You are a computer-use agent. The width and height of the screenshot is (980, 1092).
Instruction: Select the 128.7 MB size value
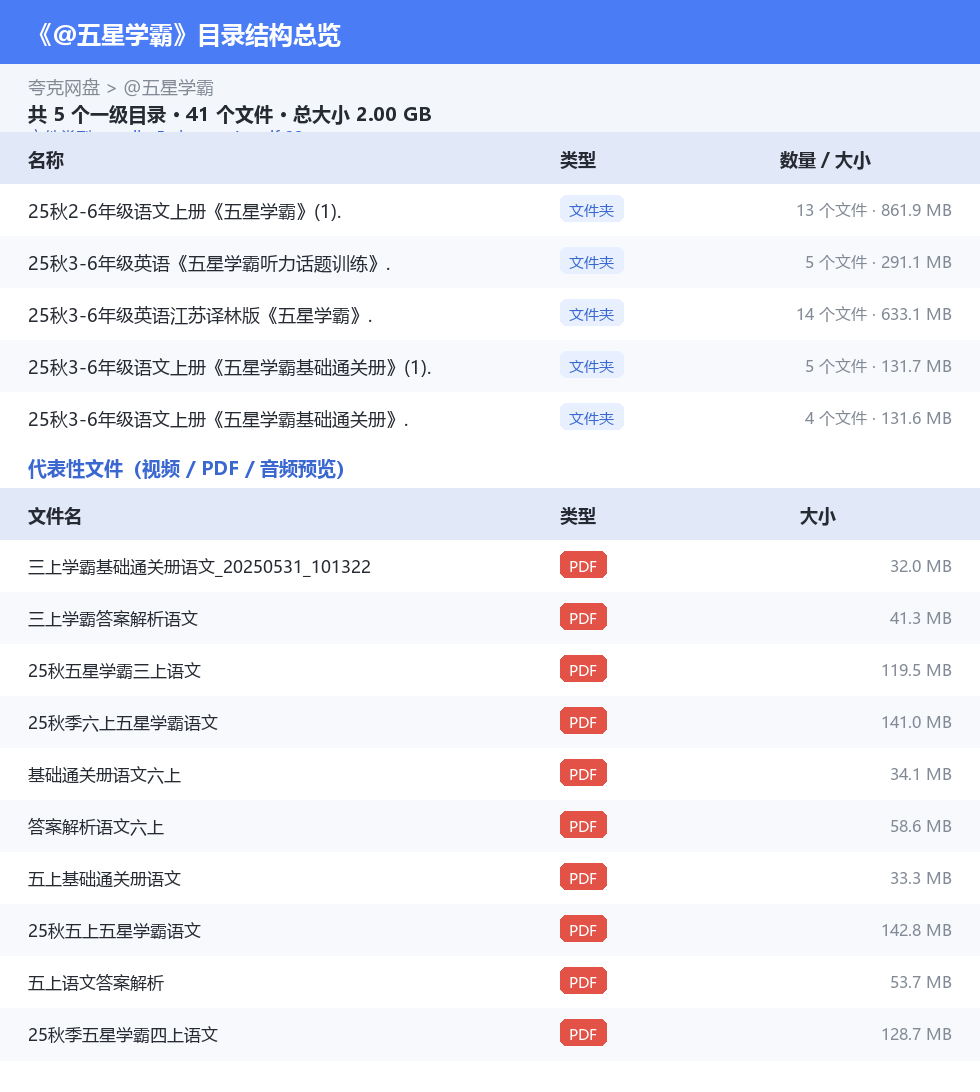916,1034
